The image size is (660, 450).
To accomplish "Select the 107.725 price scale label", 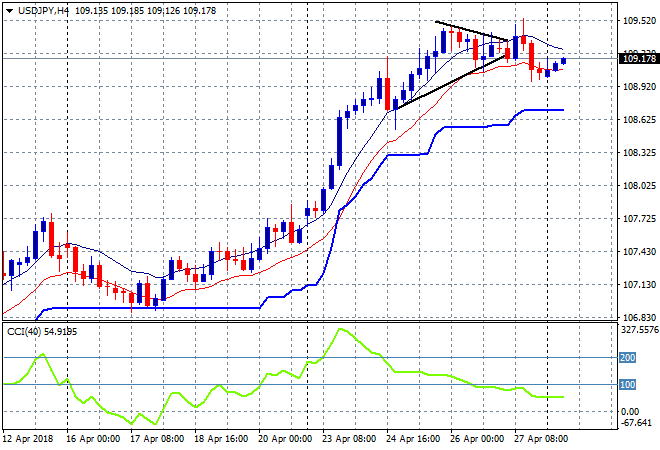I will [x=639, y=219].
